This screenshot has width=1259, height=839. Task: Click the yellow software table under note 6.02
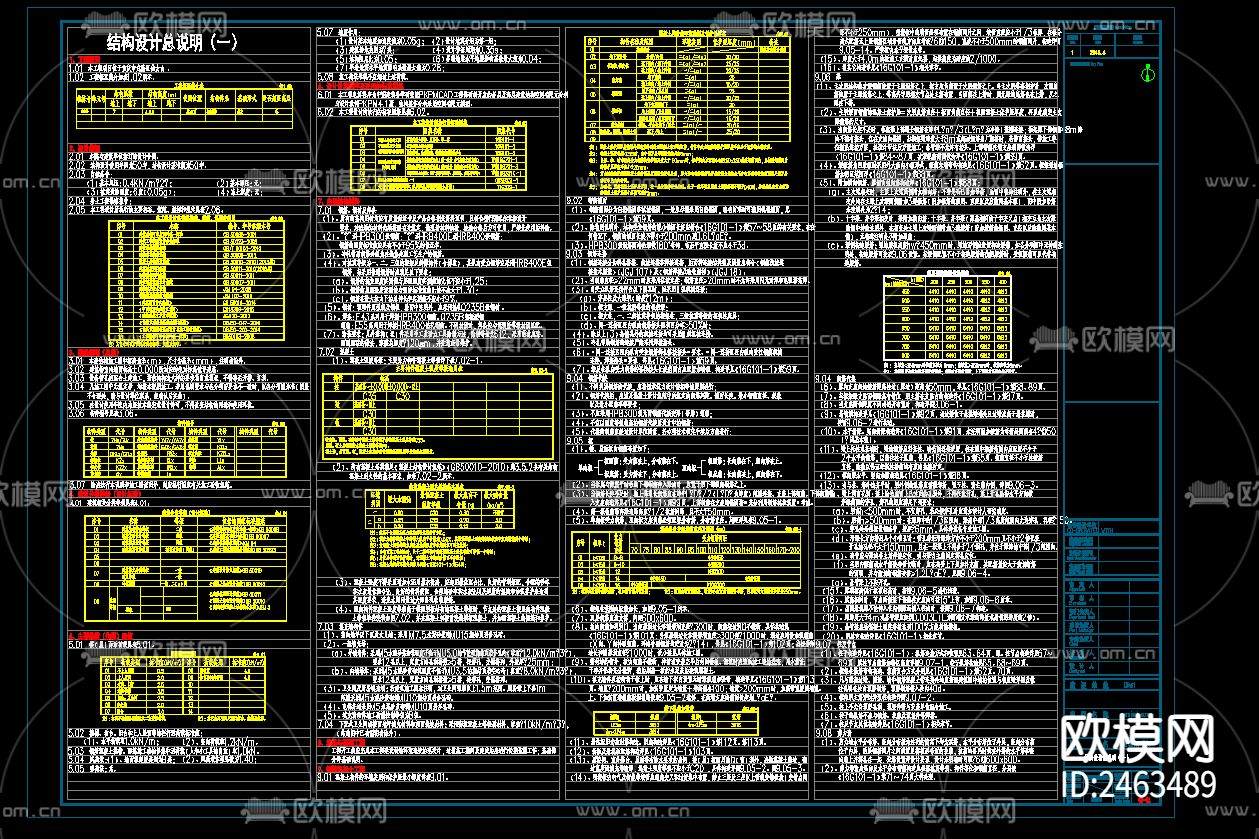(438, 157)
